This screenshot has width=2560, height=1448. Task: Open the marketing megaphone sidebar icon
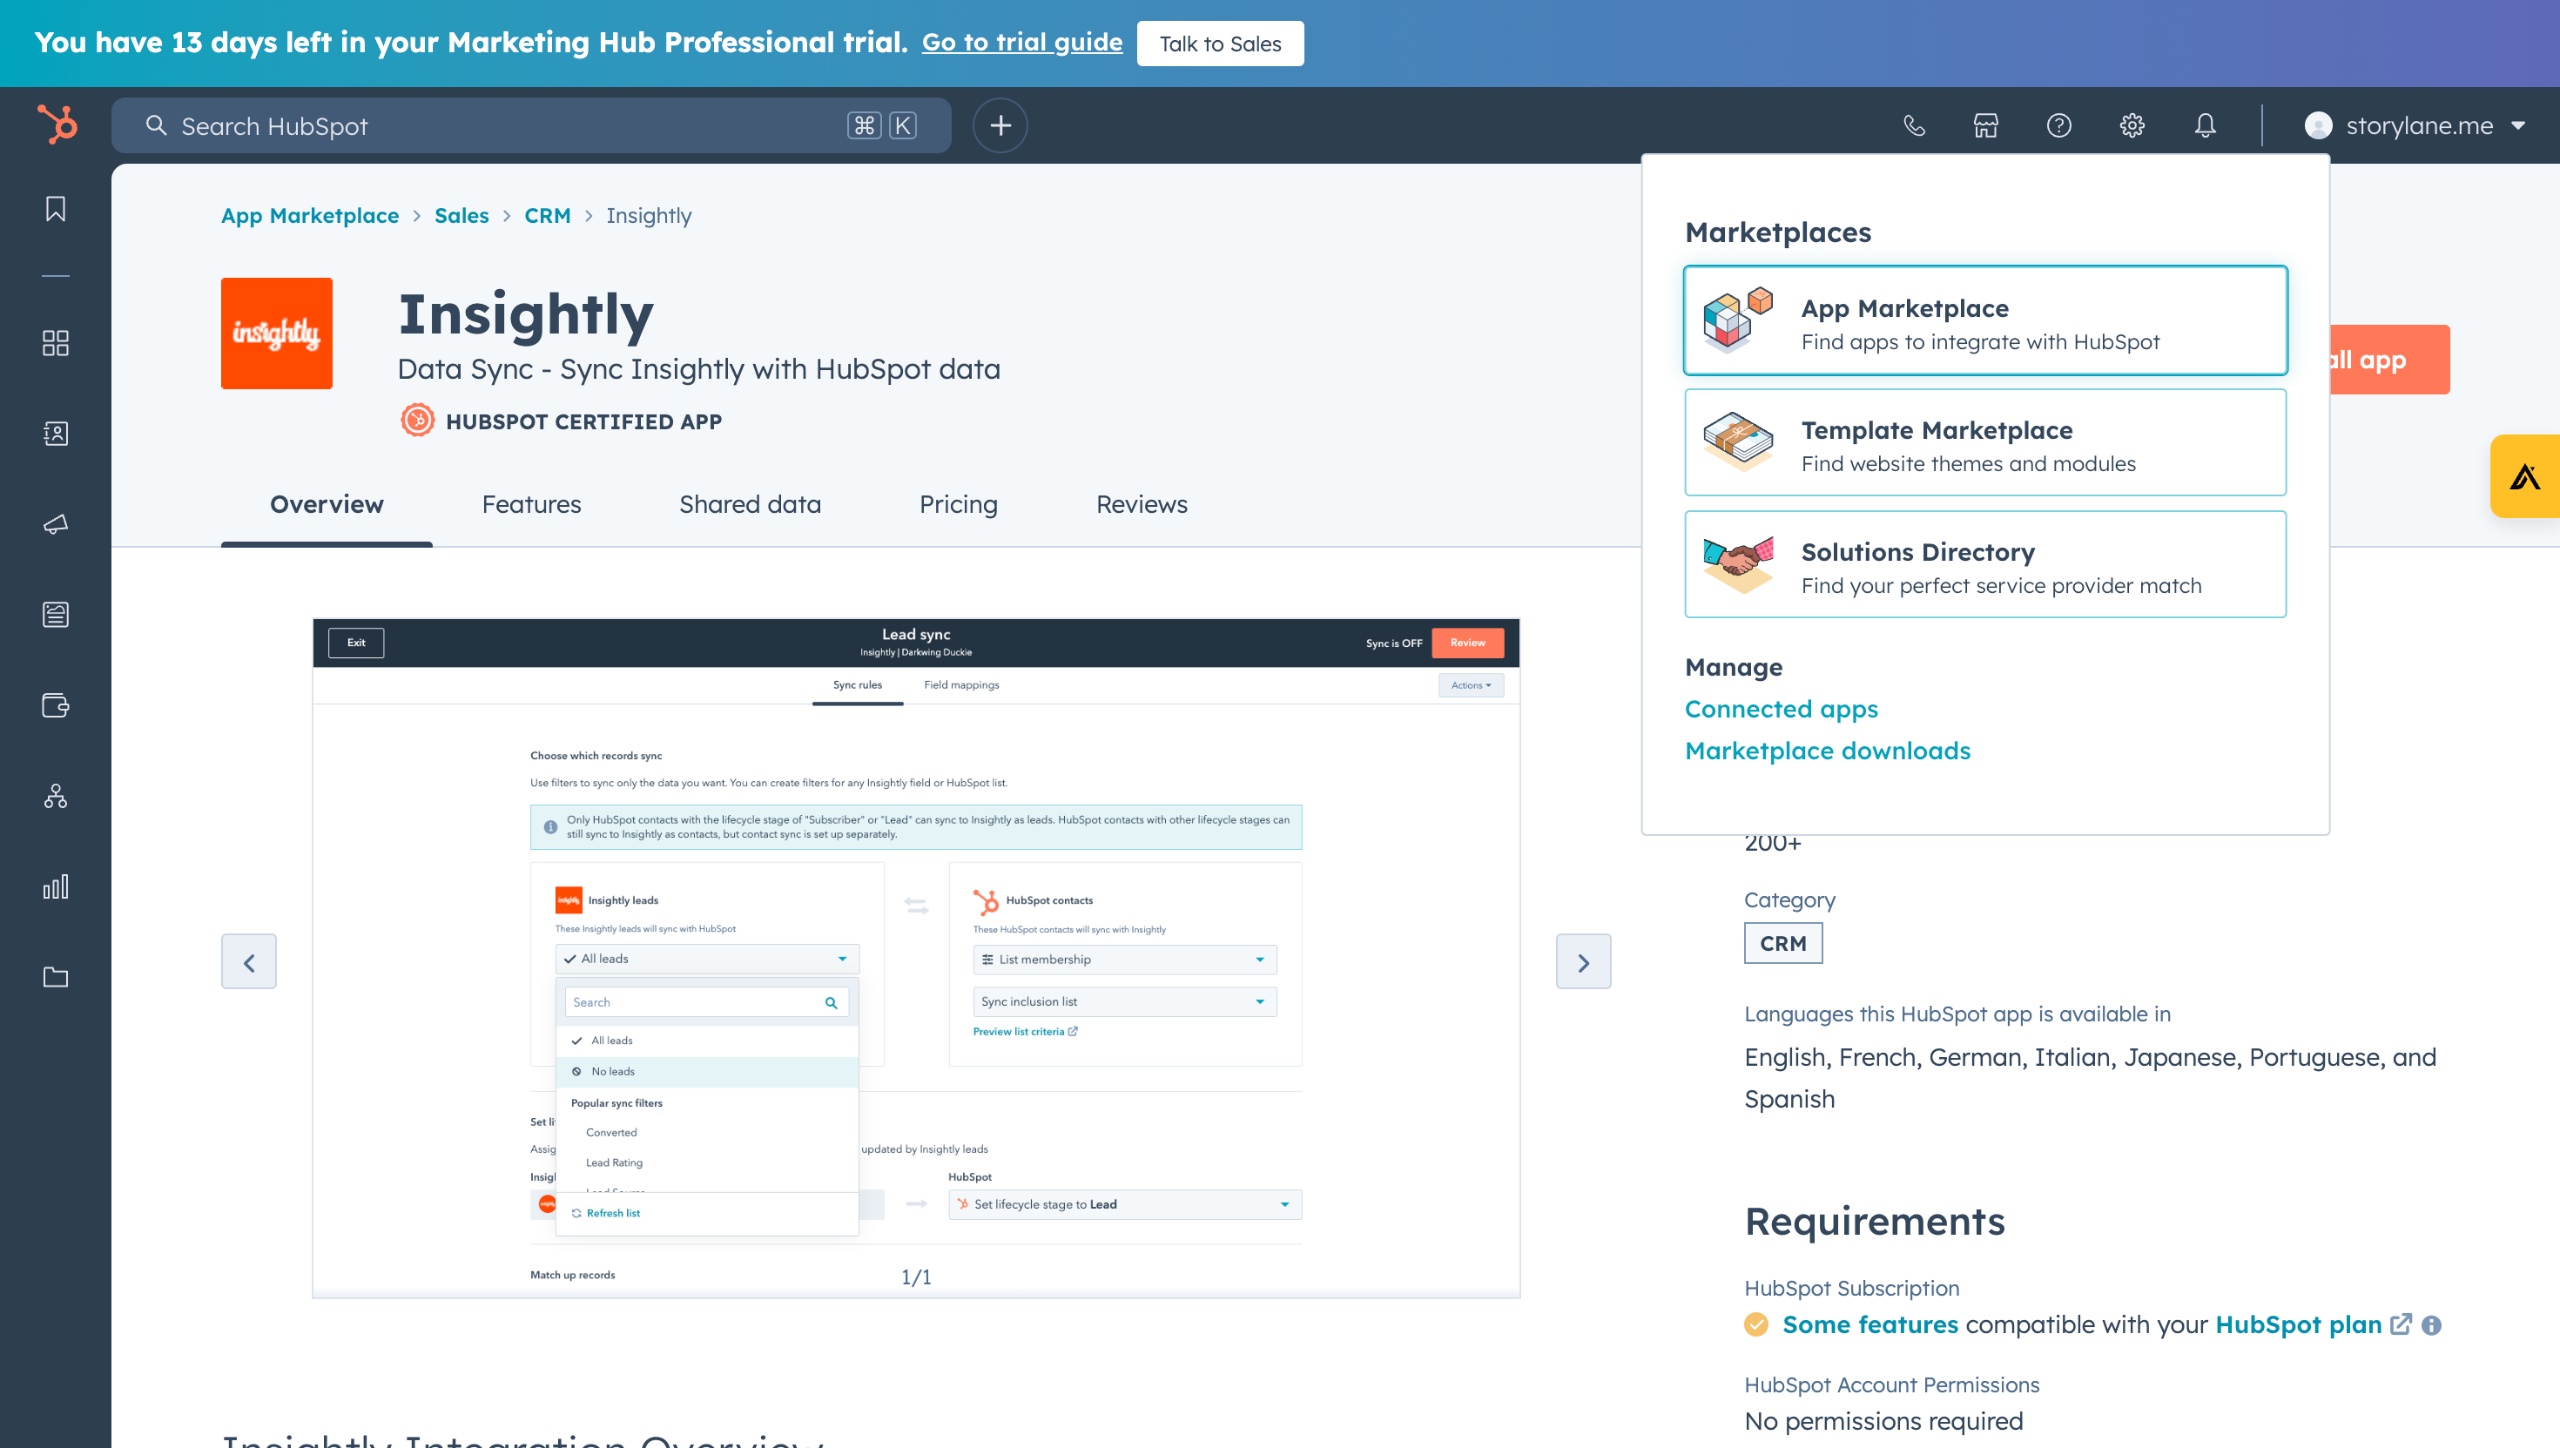(56, 524)
